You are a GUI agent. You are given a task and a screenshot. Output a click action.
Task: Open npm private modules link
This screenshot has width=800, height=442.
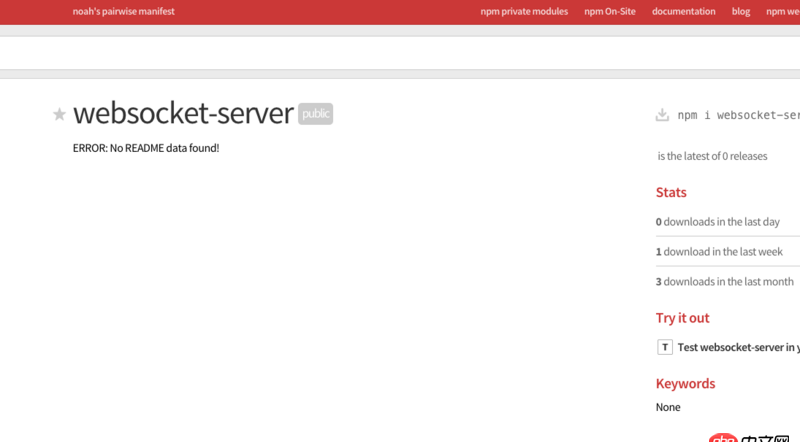pyautogui.click(x=524, y=11)
